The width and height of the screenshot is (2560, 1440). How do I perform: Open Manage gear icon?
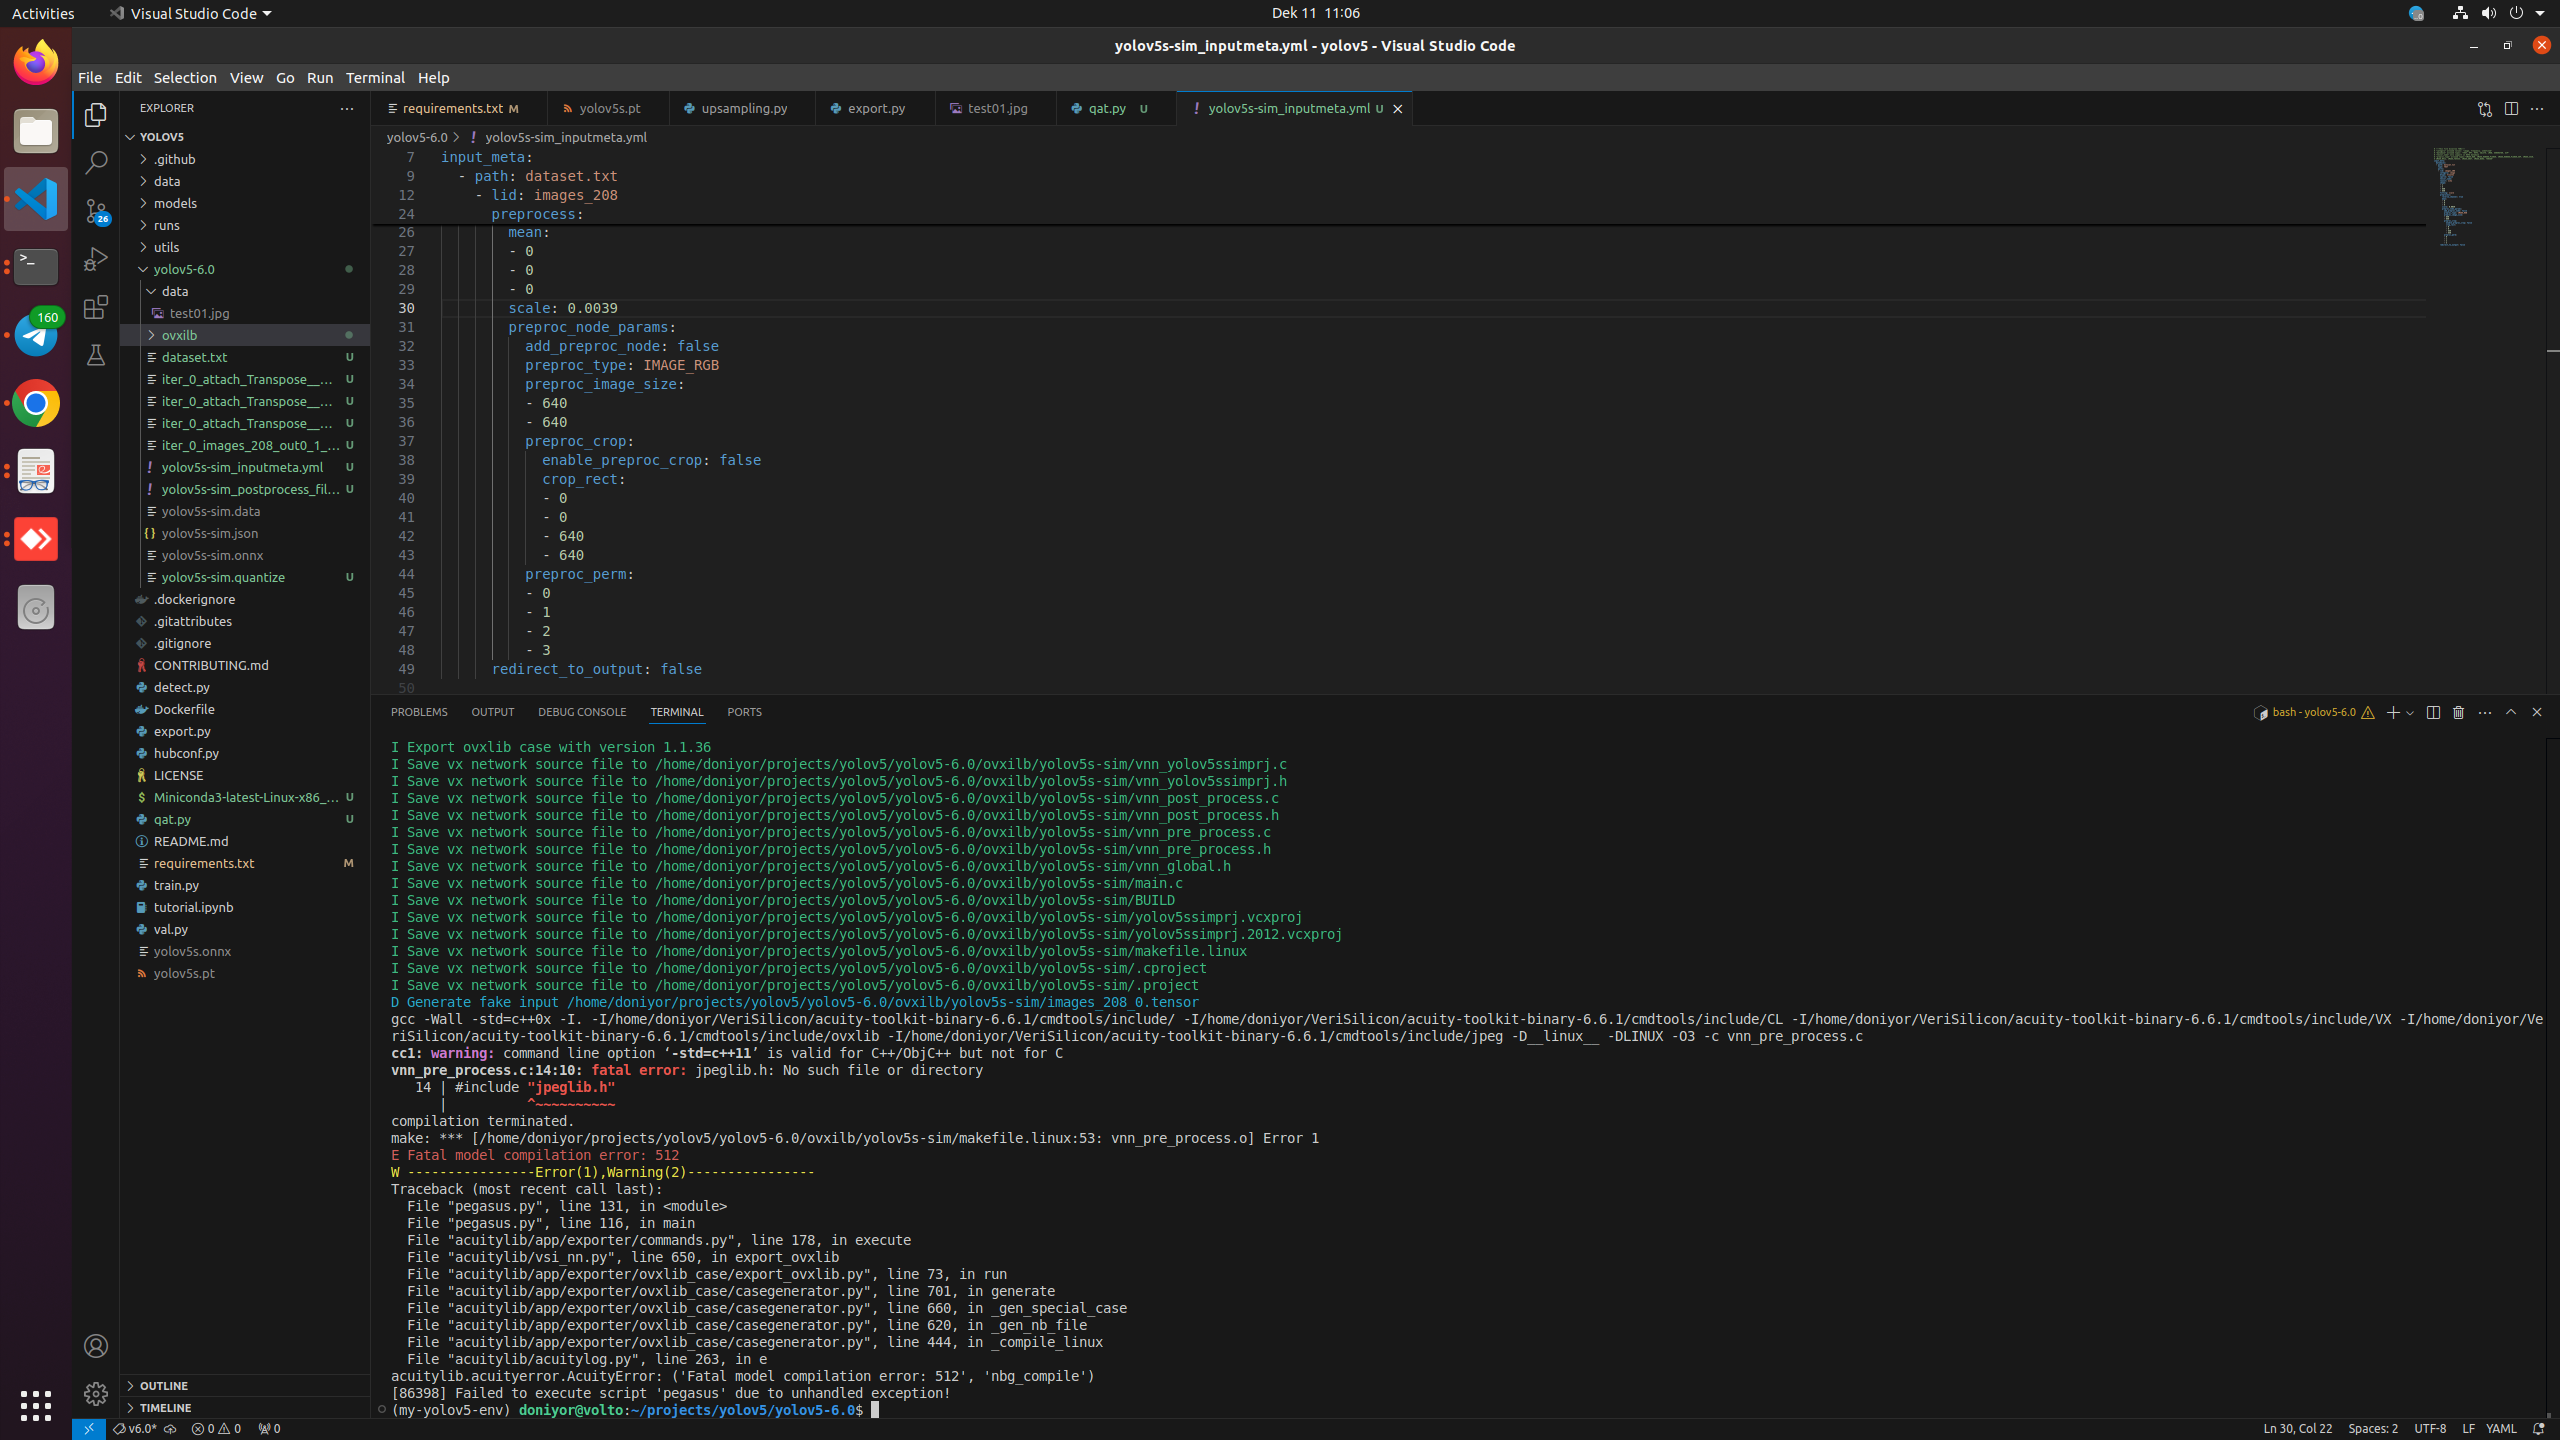(x=96, y=1394)
